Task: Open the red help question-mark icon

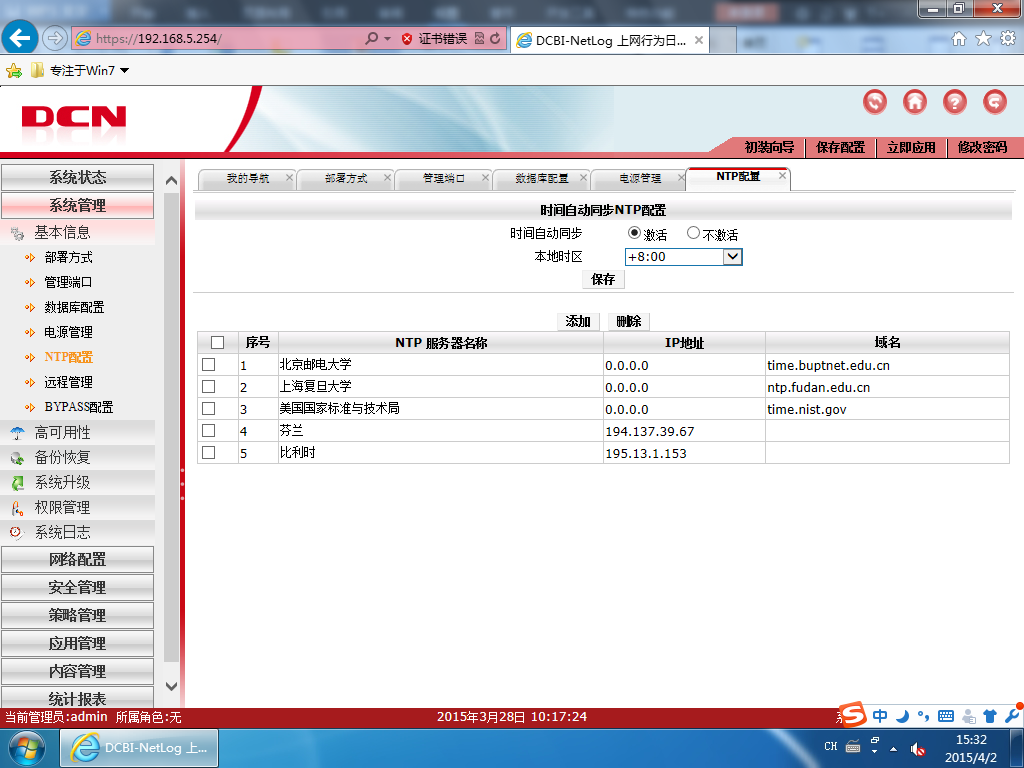Action: point(954,102)
